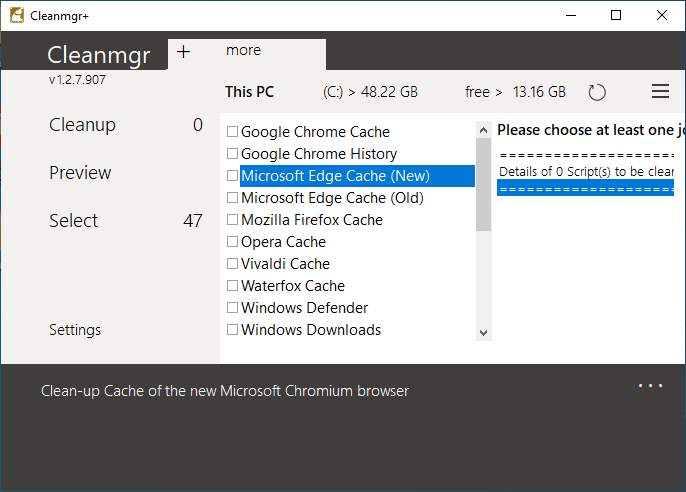Image resolution: width=686 pixels, height=492 pixels.
Task: Click the Select button
Action: [74, 220]
